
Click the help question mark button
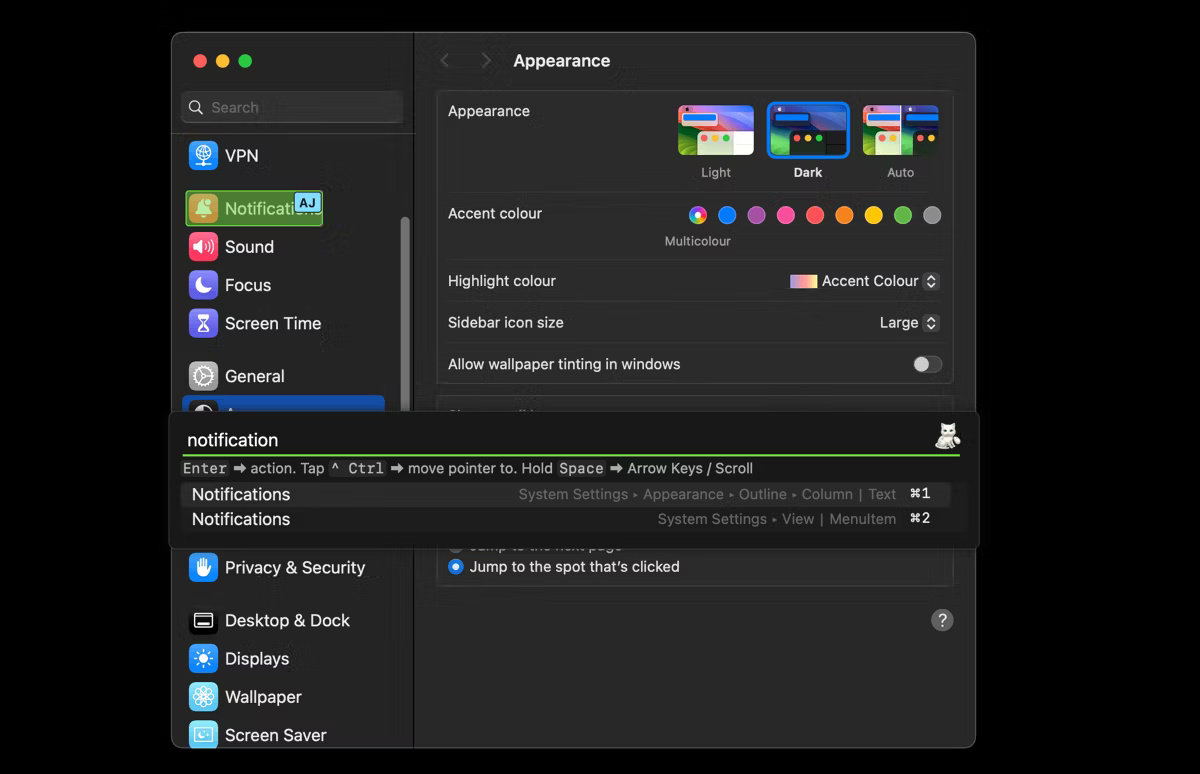click(x=941, y=620)
